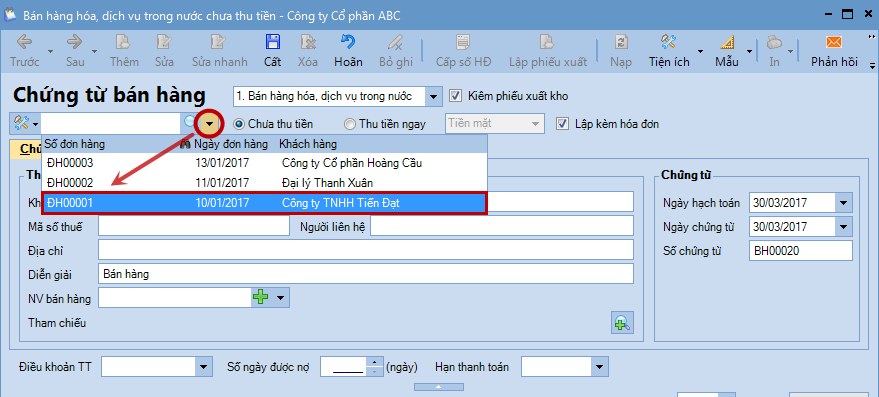Increase Số ngày được nợ stepper

click(x=374, y=362)
